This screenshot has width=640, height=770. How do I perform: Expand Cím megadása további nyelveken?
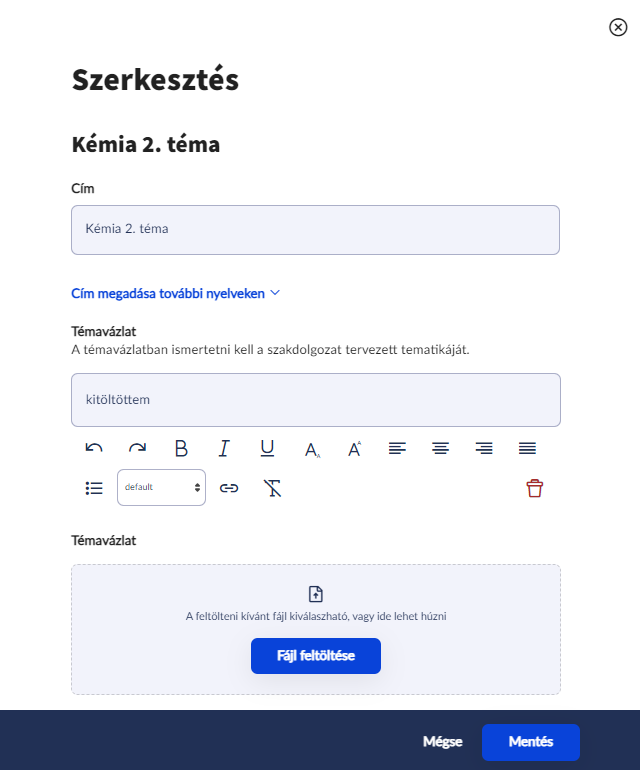[176, 294]
